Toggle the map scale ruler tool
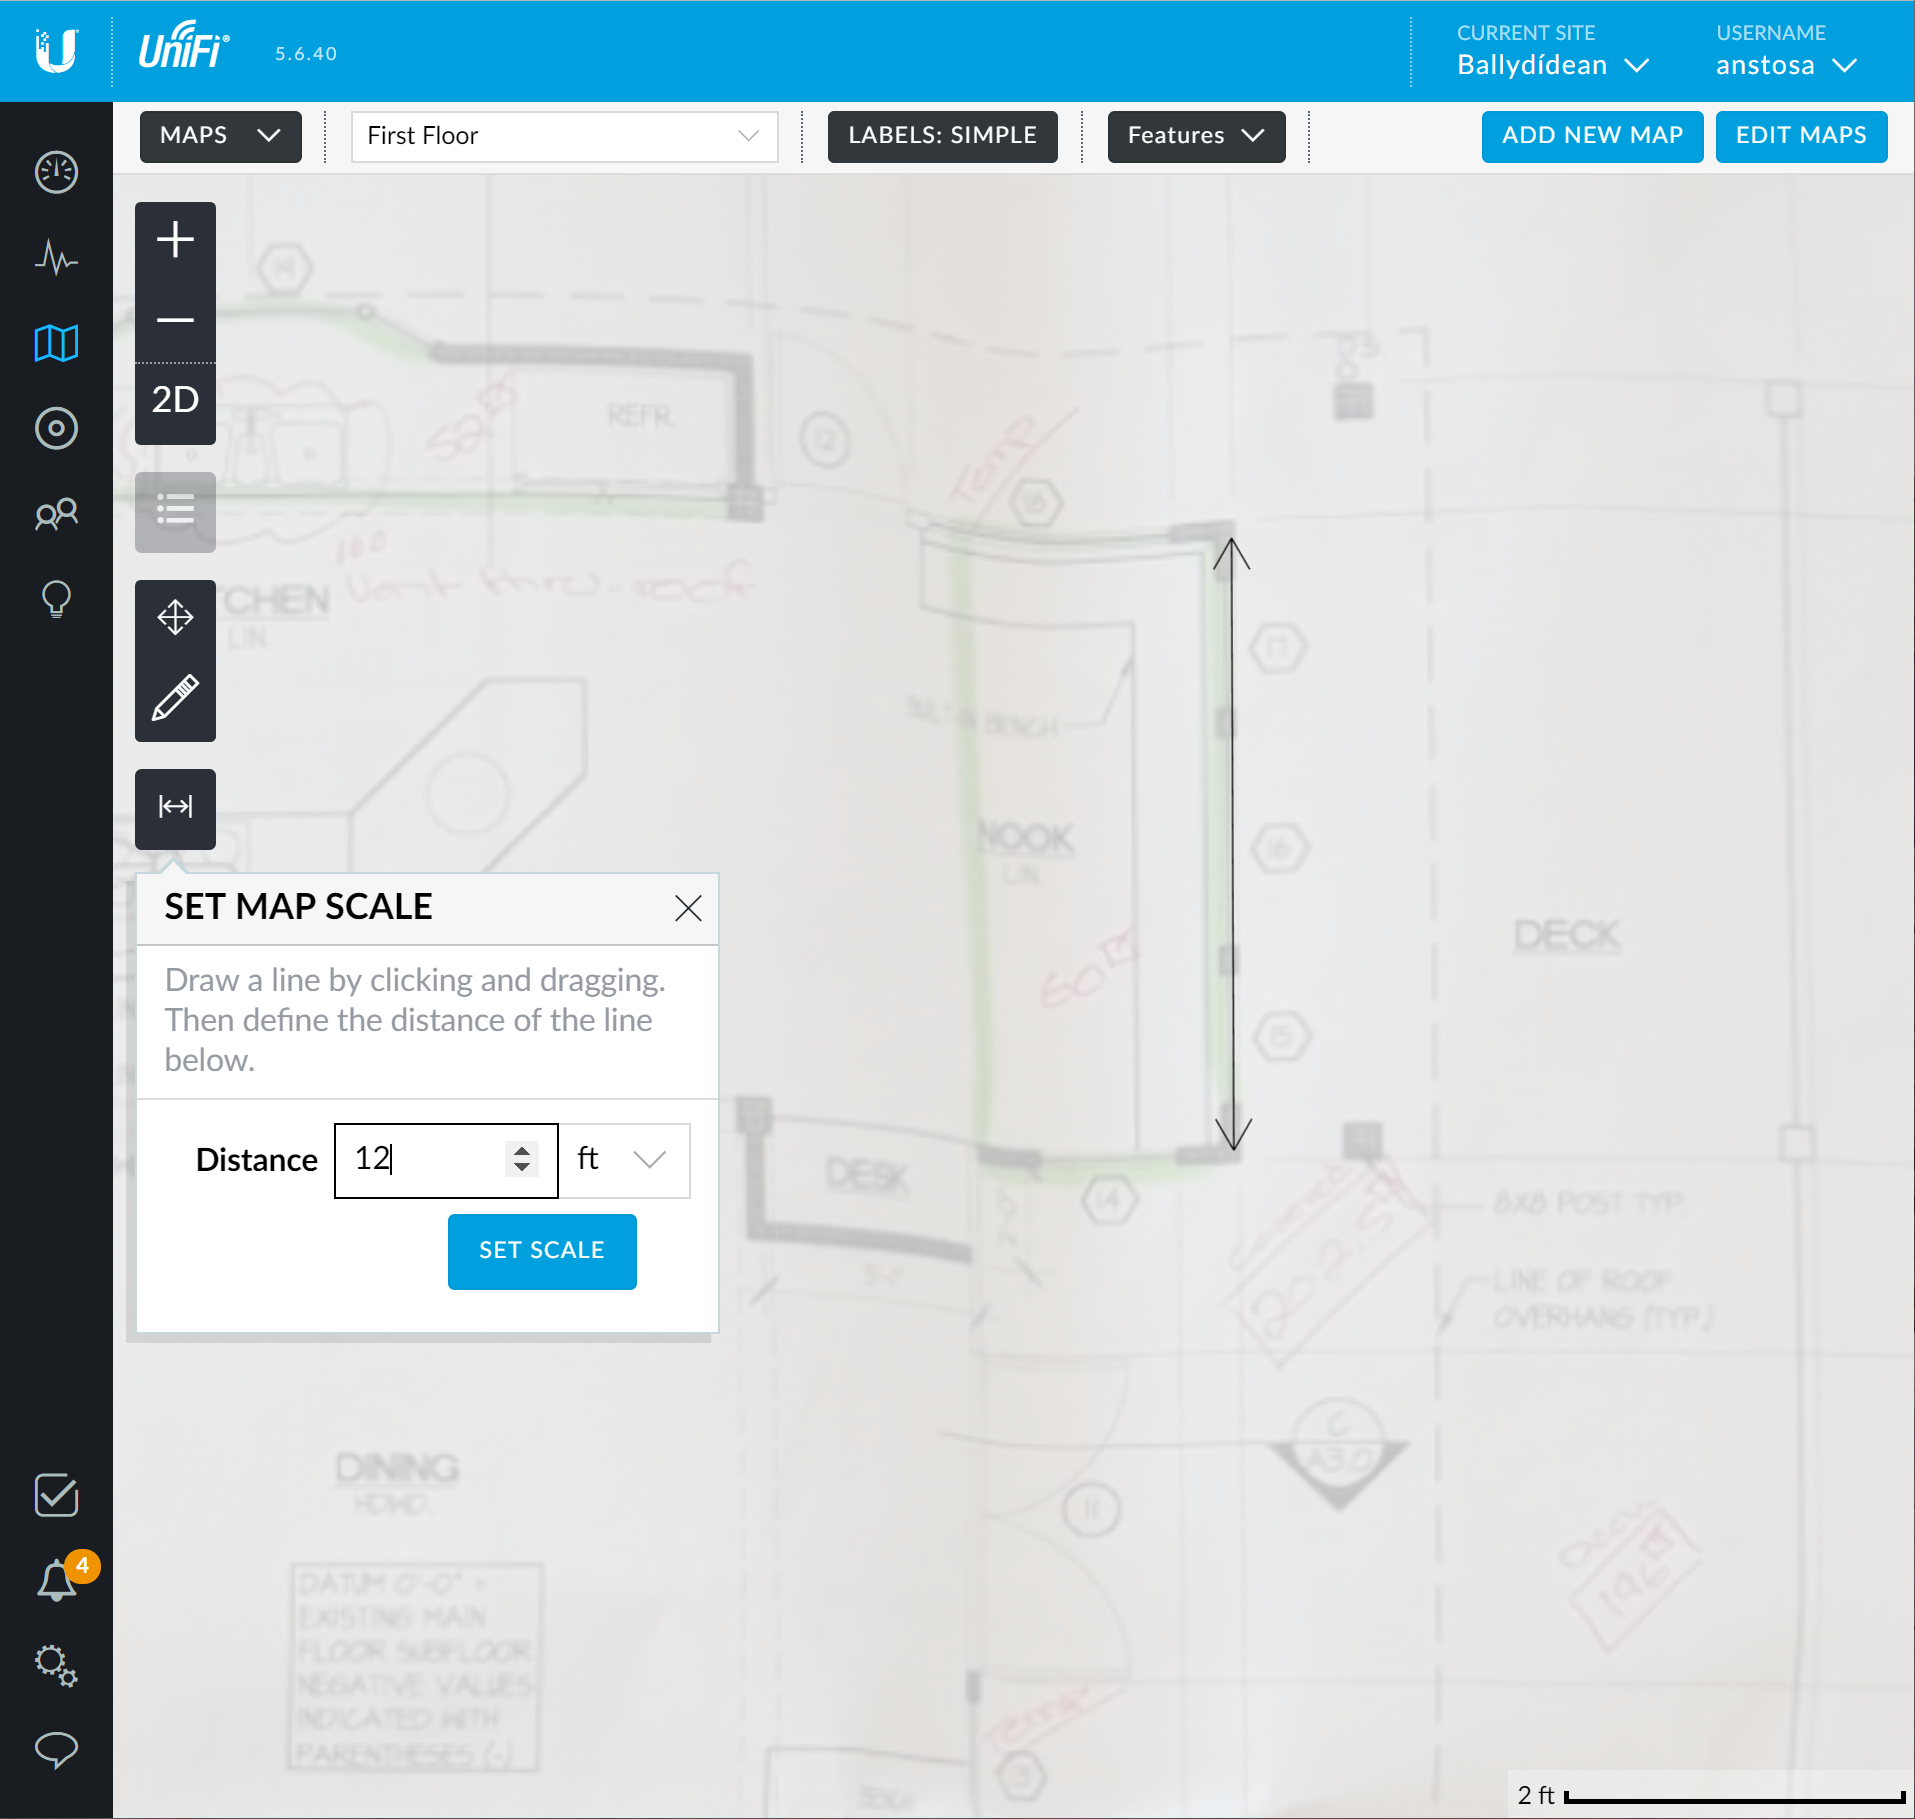The image size is (1915, 1819). coord(175,807)
